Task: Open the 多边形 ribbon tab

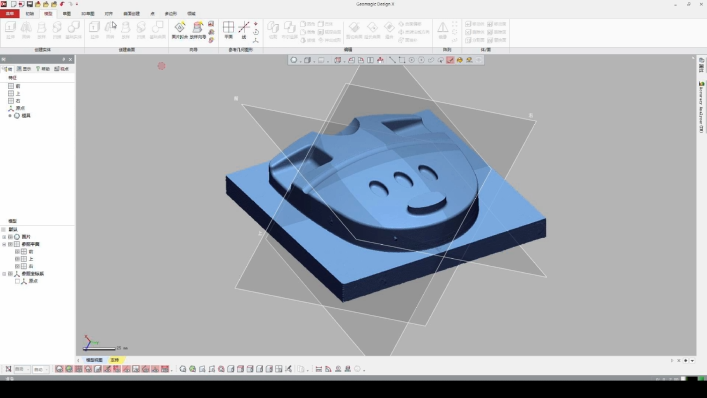Action: [170, 14]
